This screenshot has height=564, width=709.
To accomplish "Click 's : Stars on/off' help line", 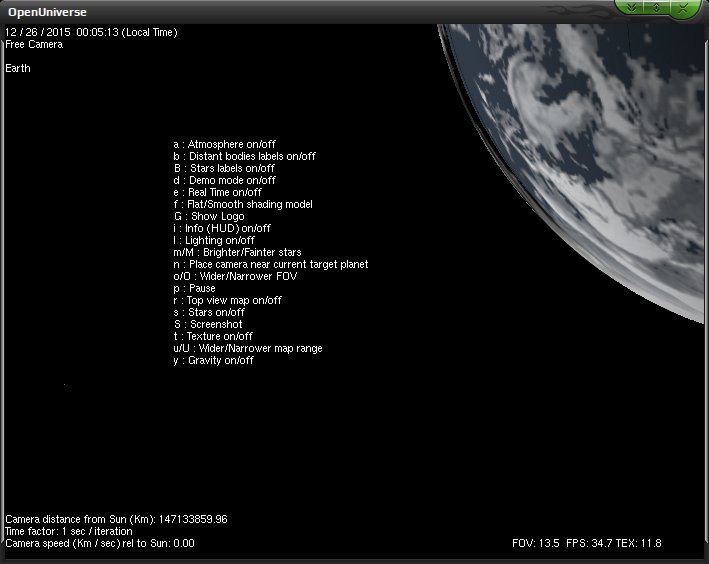I will [x=209, y=313].
